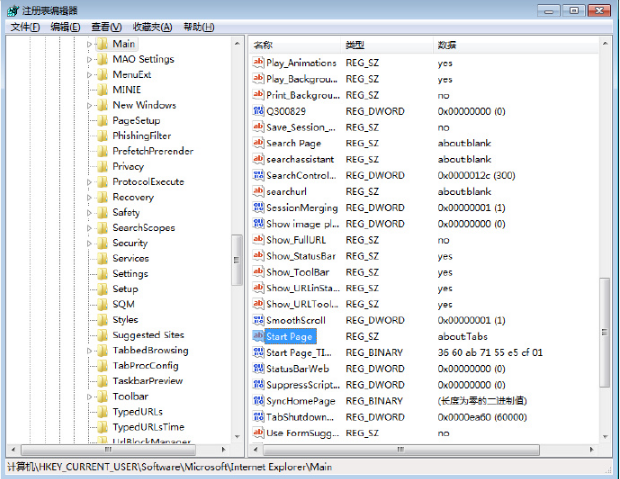Expand the MenuExt key
Viewport: 620px width, 479px height.
[x=89, y=75]
